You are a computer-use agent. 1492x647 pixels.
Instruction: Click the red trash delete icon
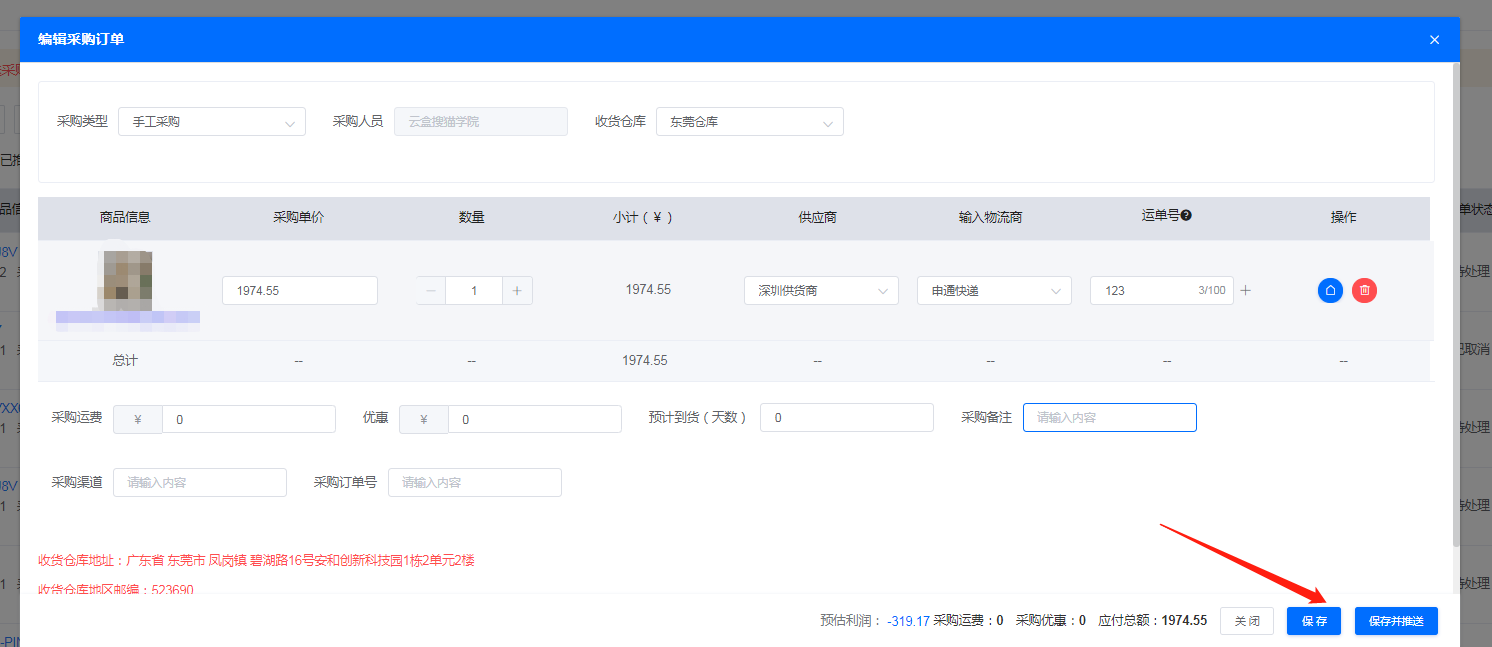coord(1364,291)
